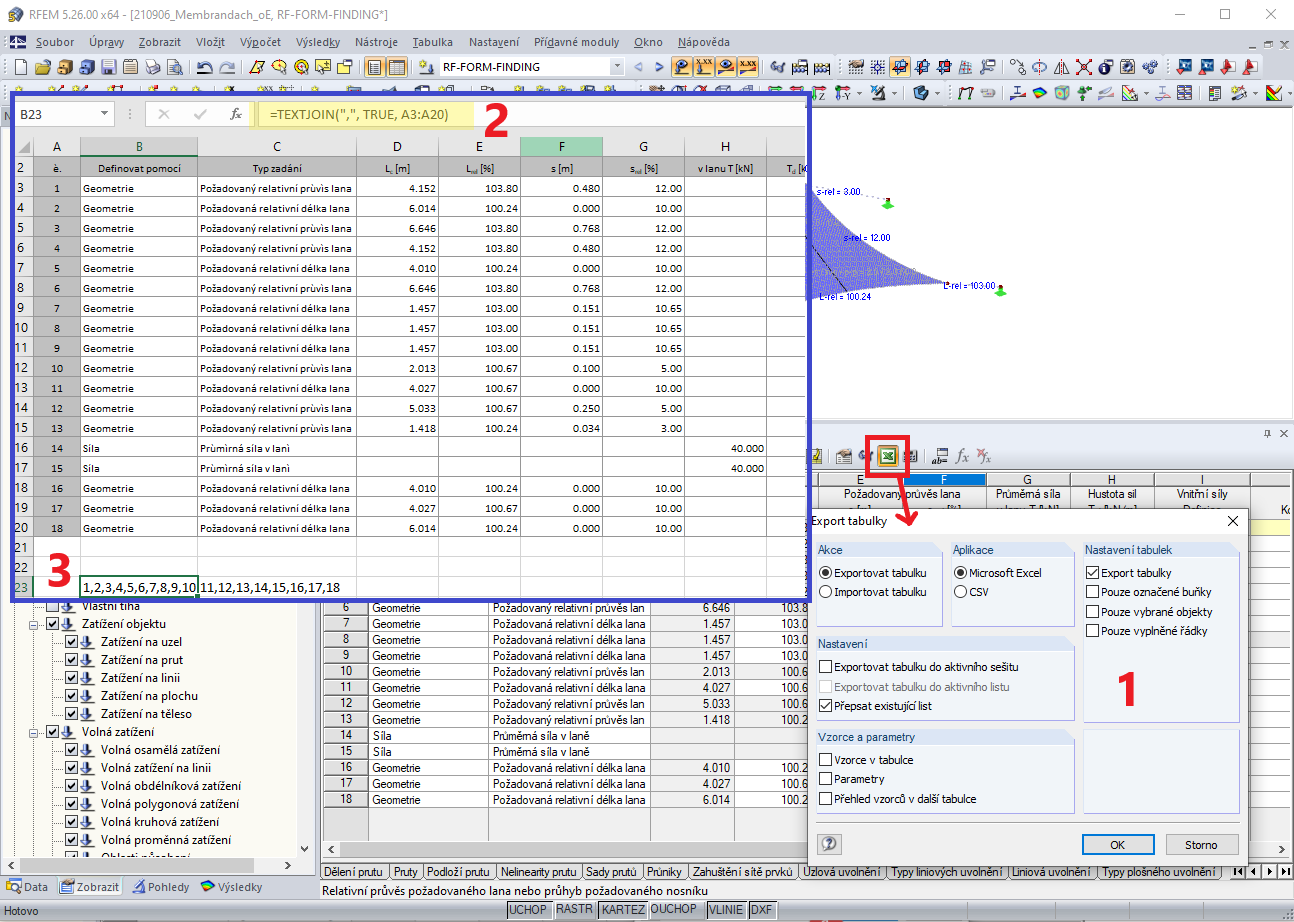Enable Pouze vyplněné řádky checkbox

point(1093,631)
